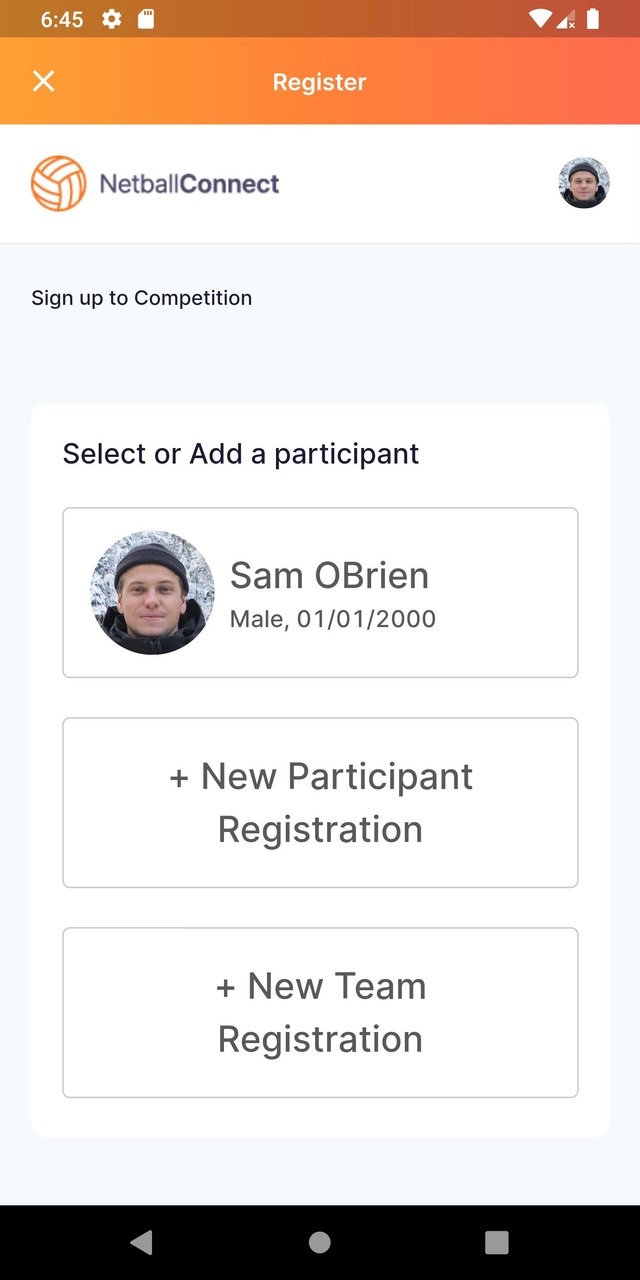Close the Register screen with the X
This screenshot has width=640, height=1280.
44,82
